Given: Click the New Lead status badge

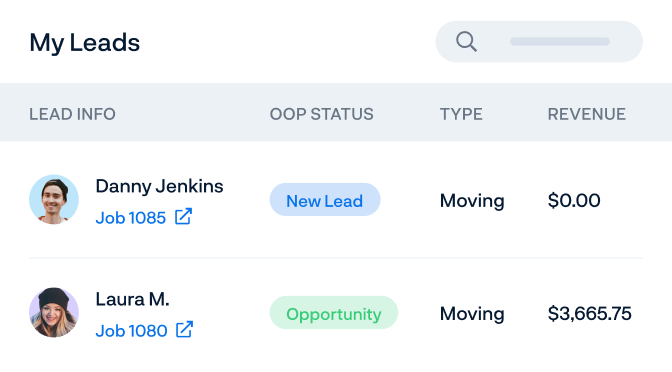Looking at the screenshot, I should click(x=325, y=200).
